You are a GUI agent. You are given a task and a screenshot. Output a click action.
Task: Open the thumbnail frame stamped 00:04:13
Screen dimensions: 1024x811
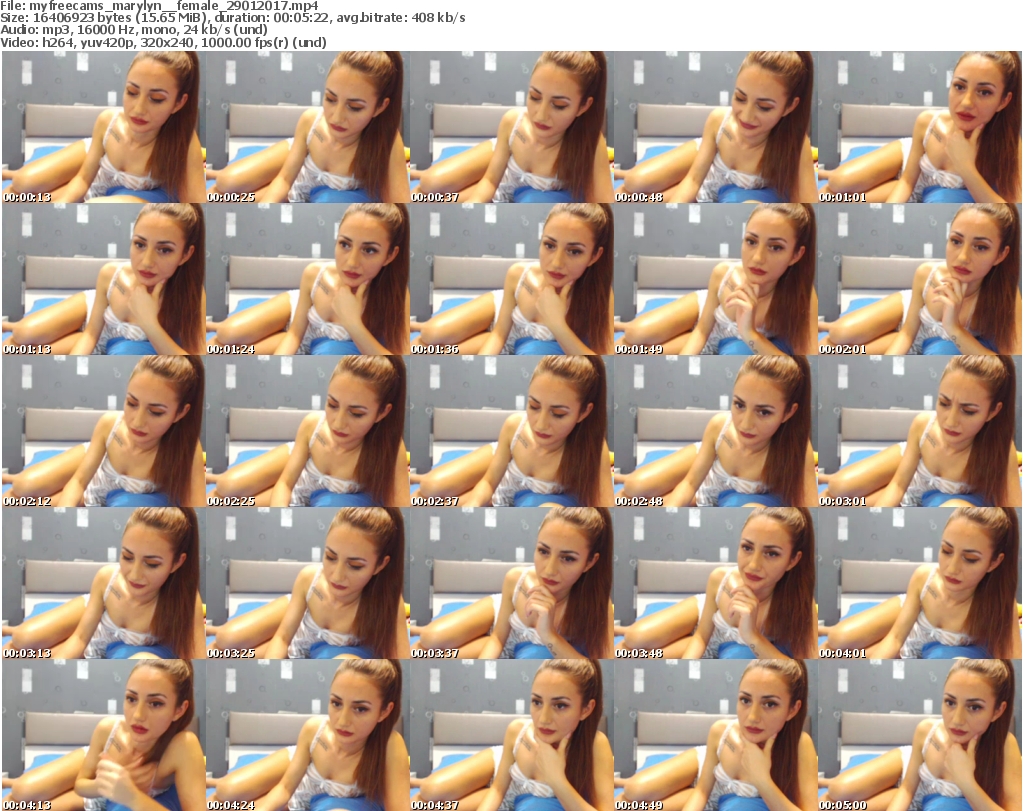pos(103,735)
